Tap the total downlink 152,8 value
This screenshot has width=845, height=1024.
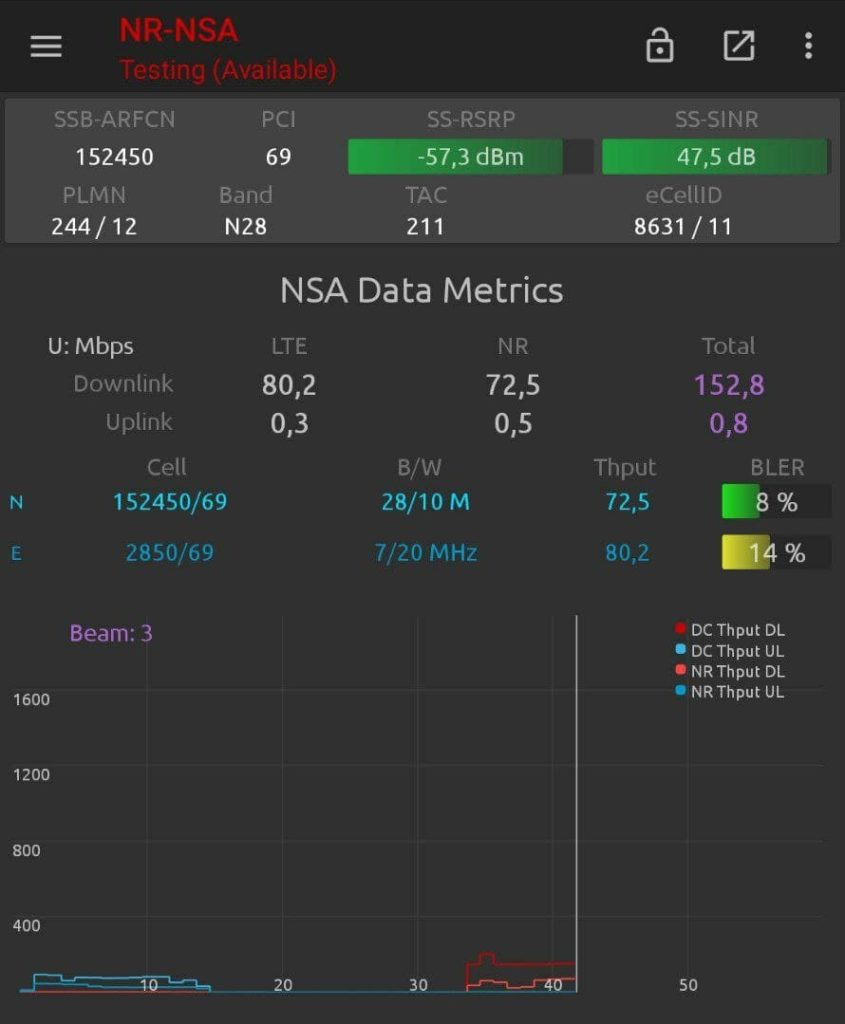click(729, 385)
